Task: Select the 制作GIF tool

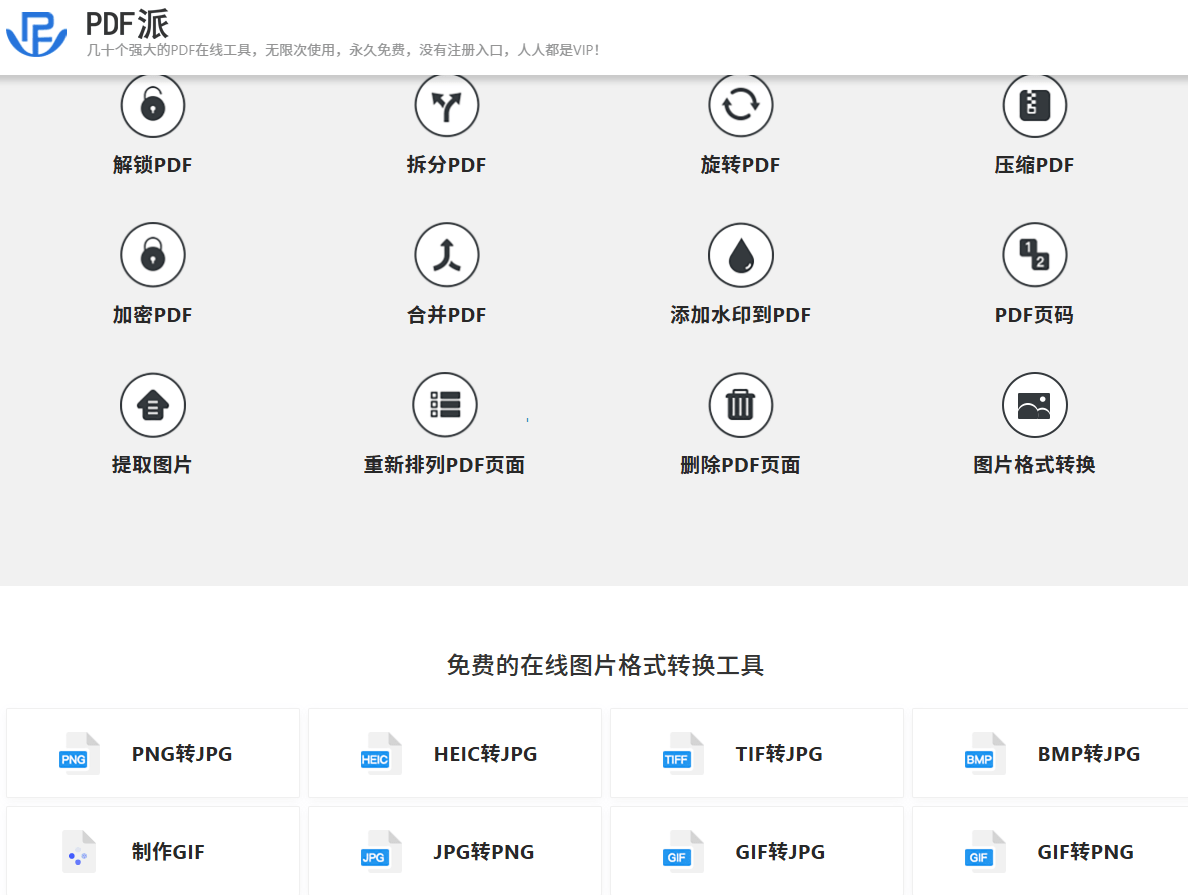Action: coord(152,851)
